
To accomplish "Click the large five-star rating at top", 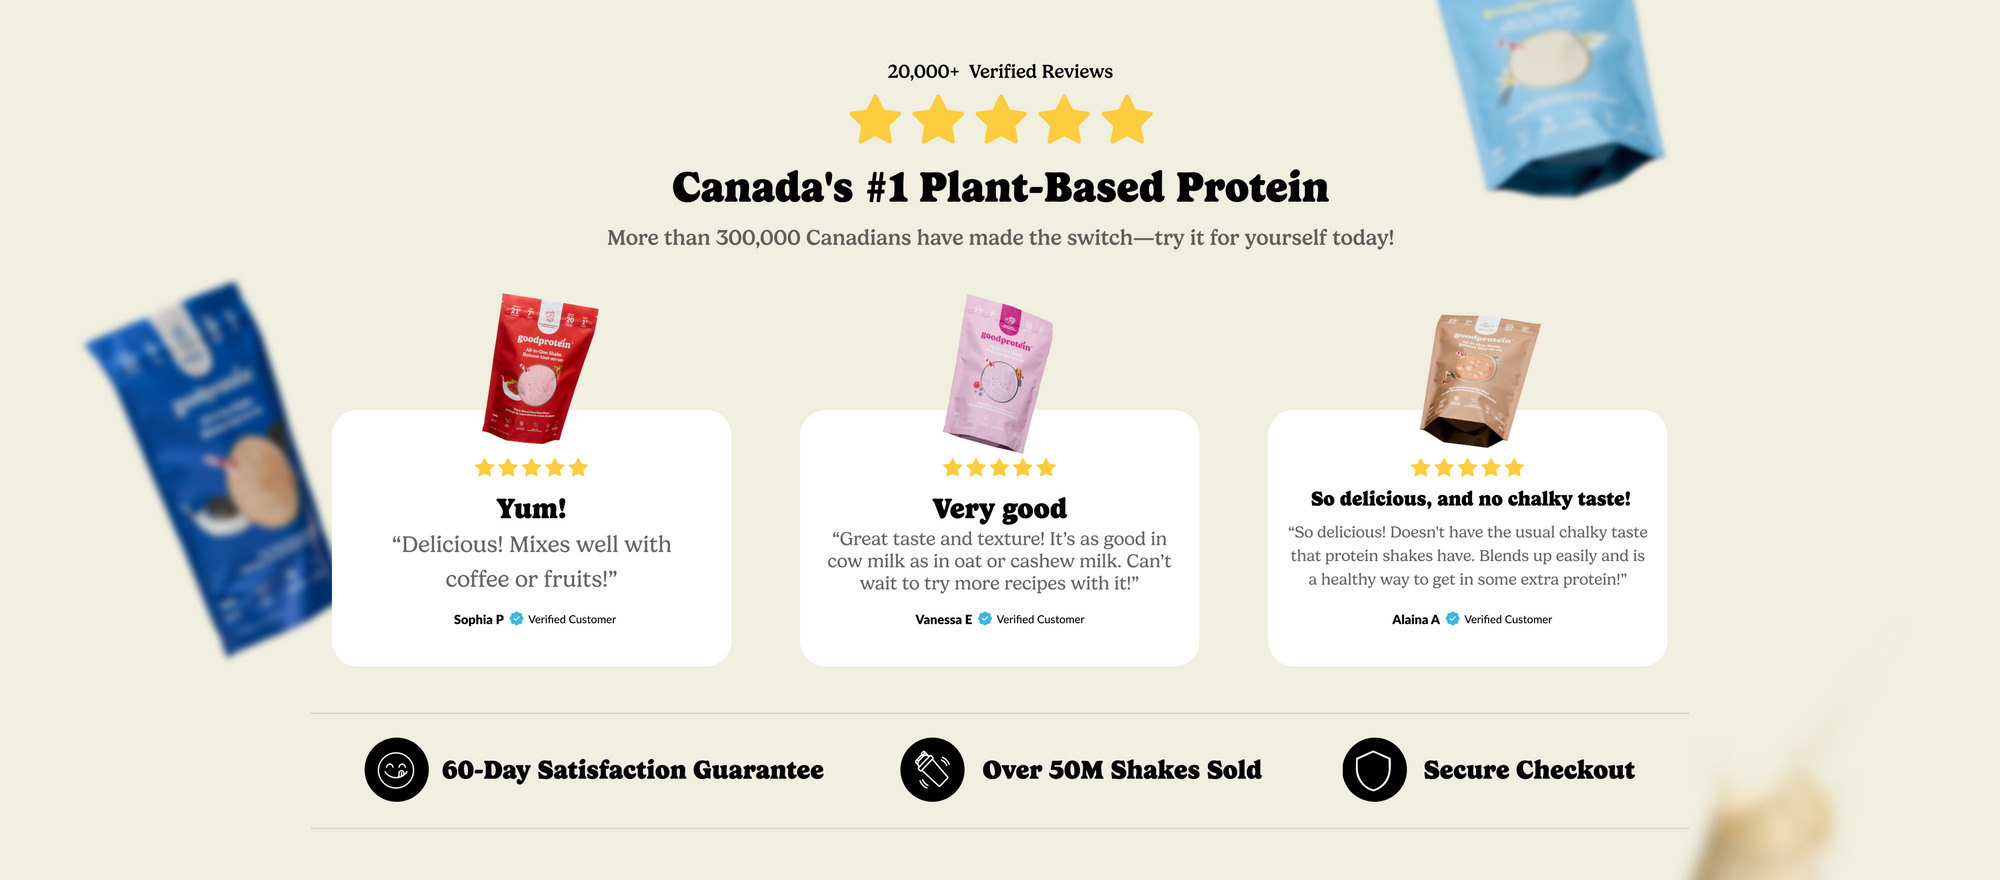I will click(x=1000, y=120).
